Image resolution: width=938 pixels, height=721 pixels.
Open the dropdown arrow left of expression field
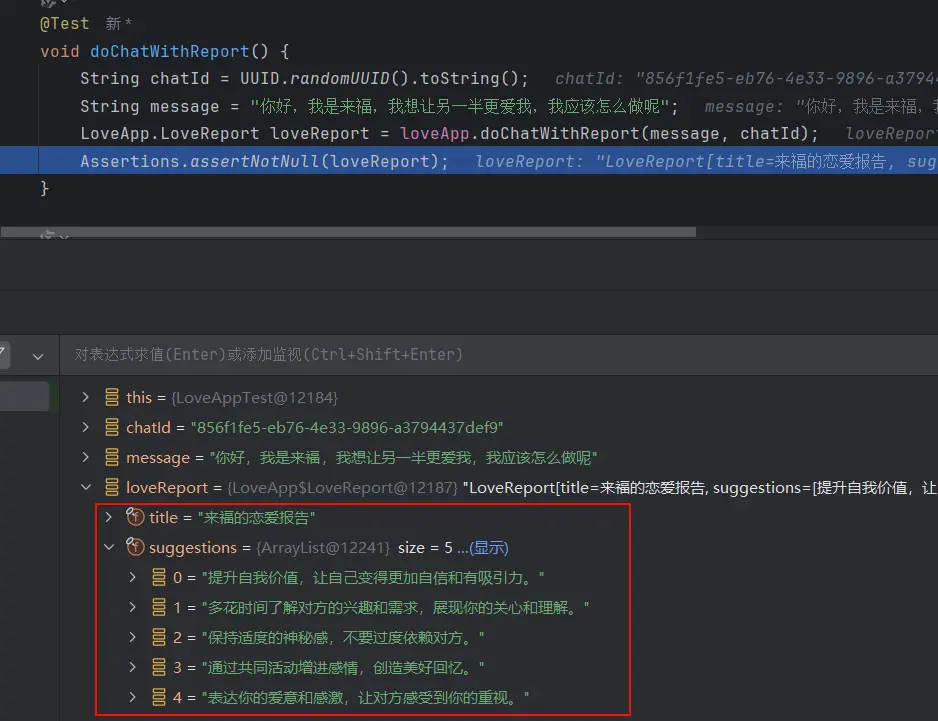coord(38,357)
